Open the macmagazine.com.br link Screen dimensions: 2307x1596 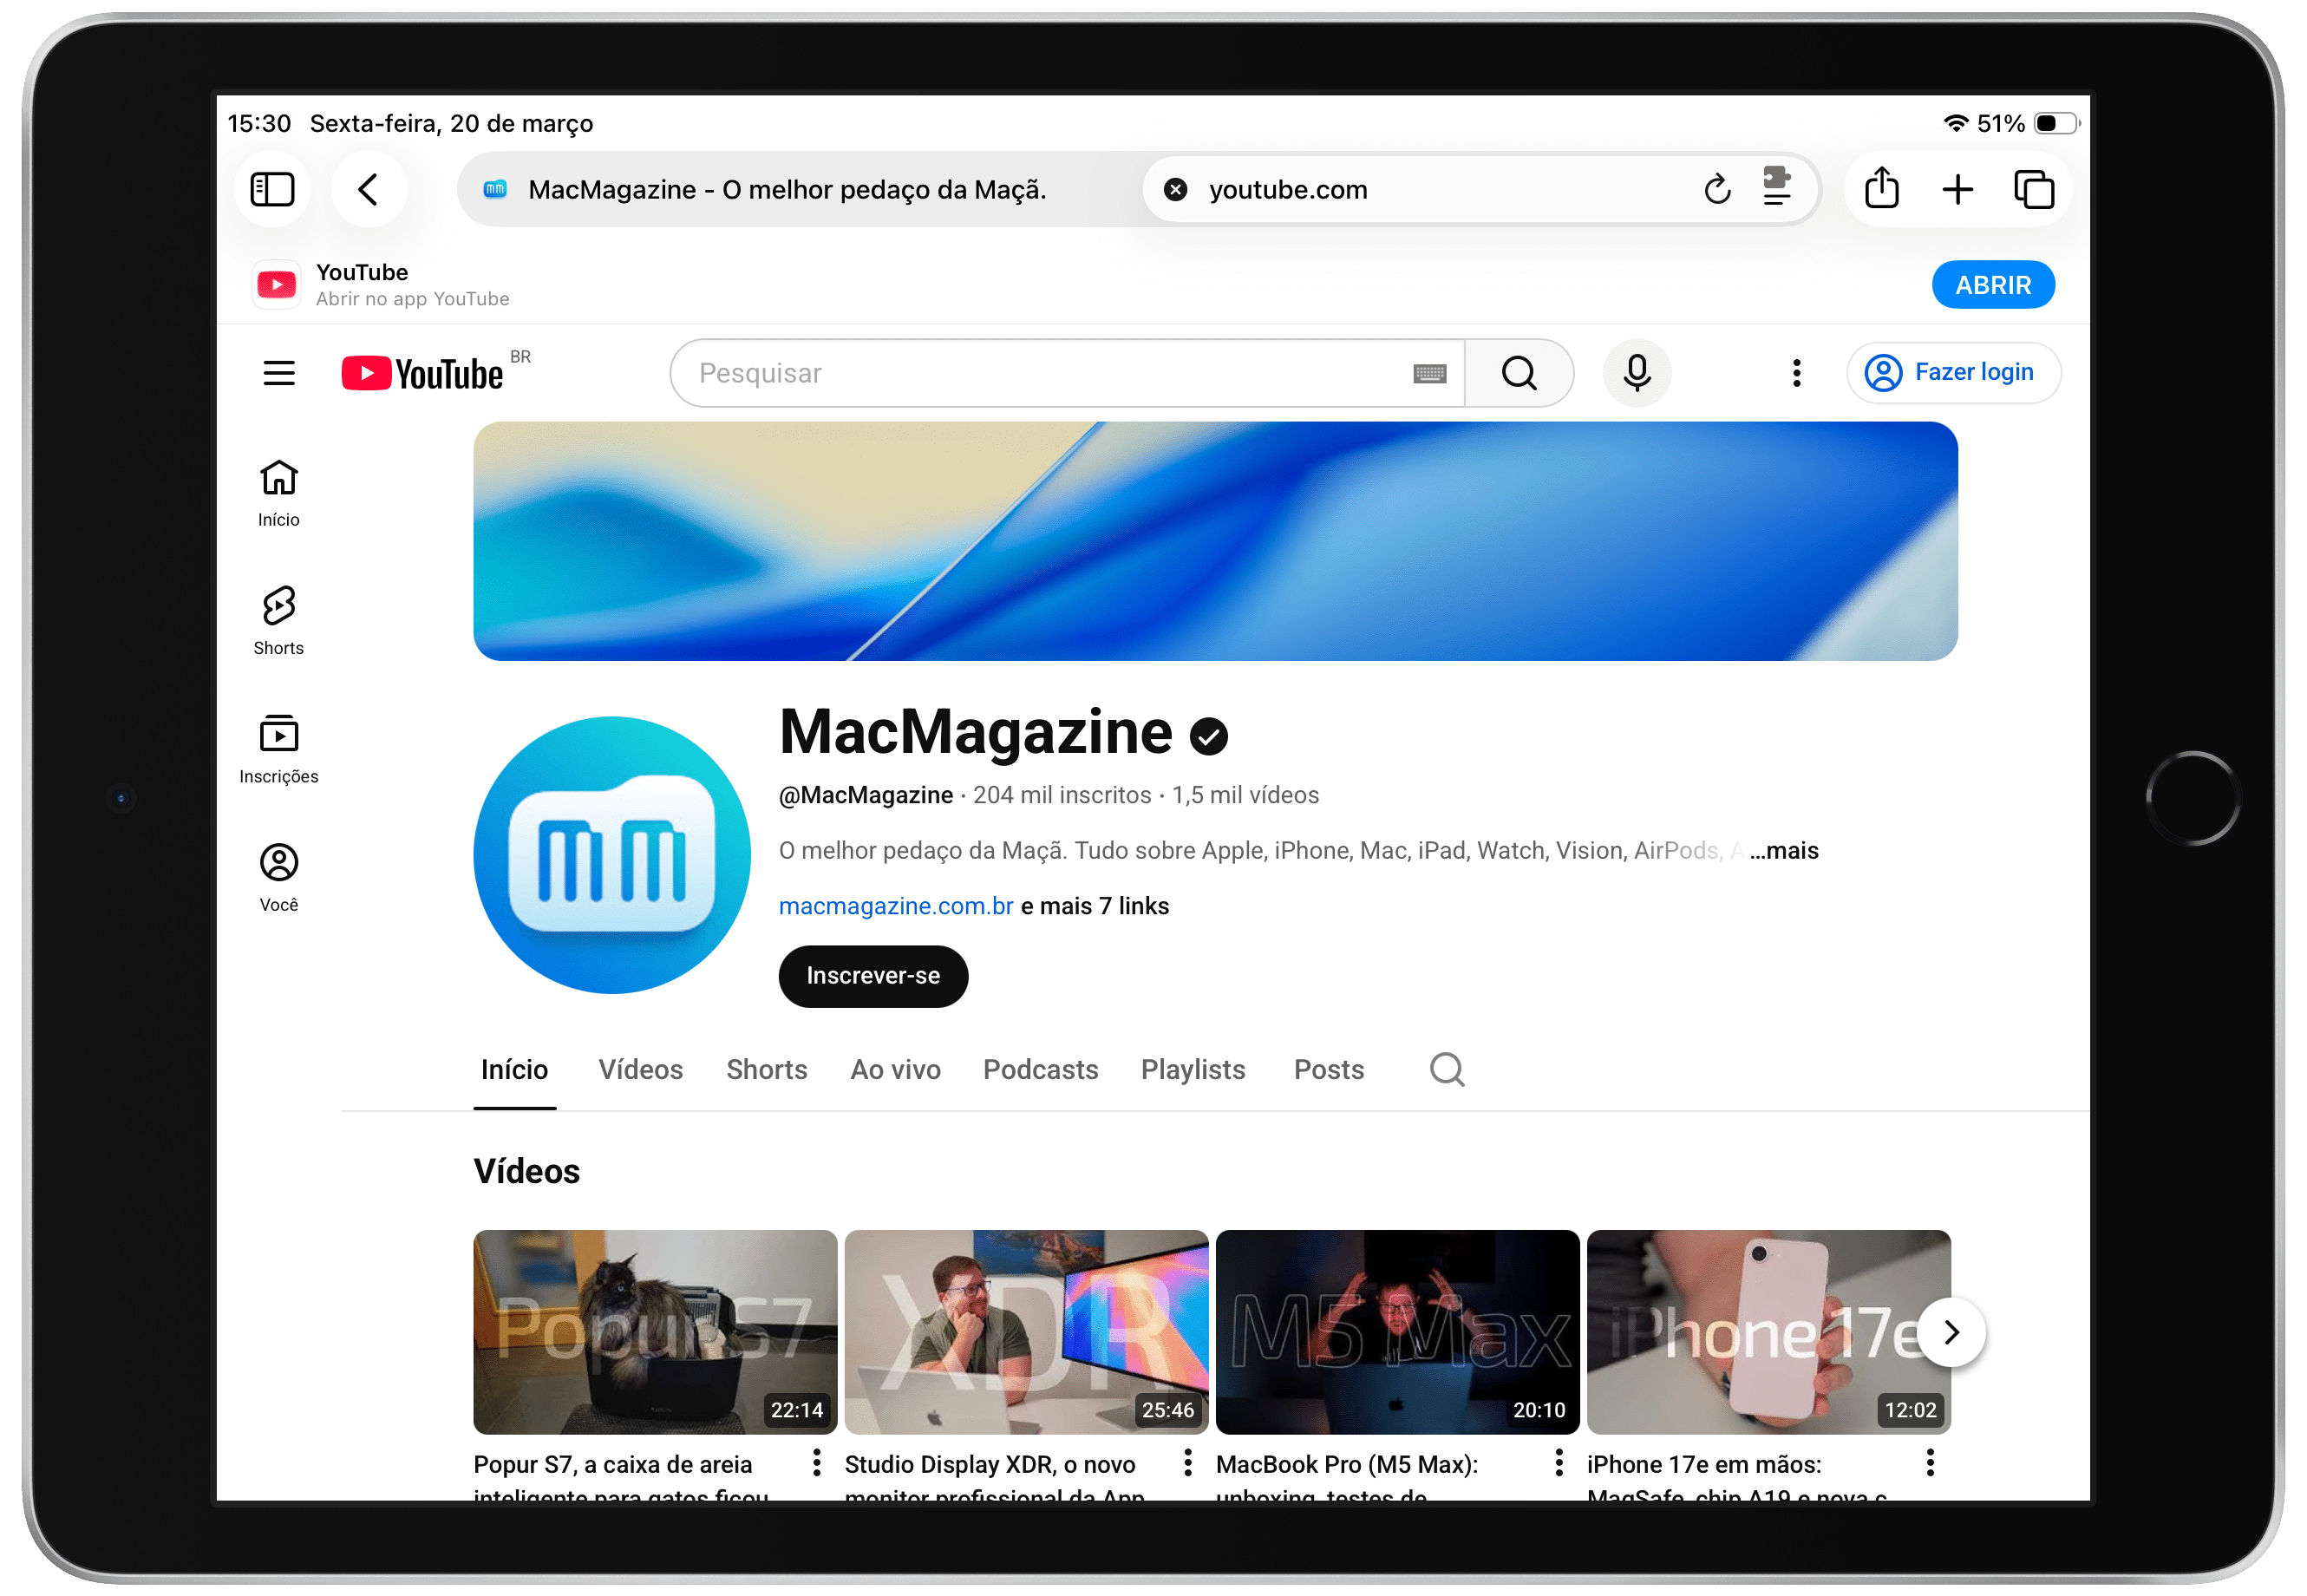pos(895,906)
